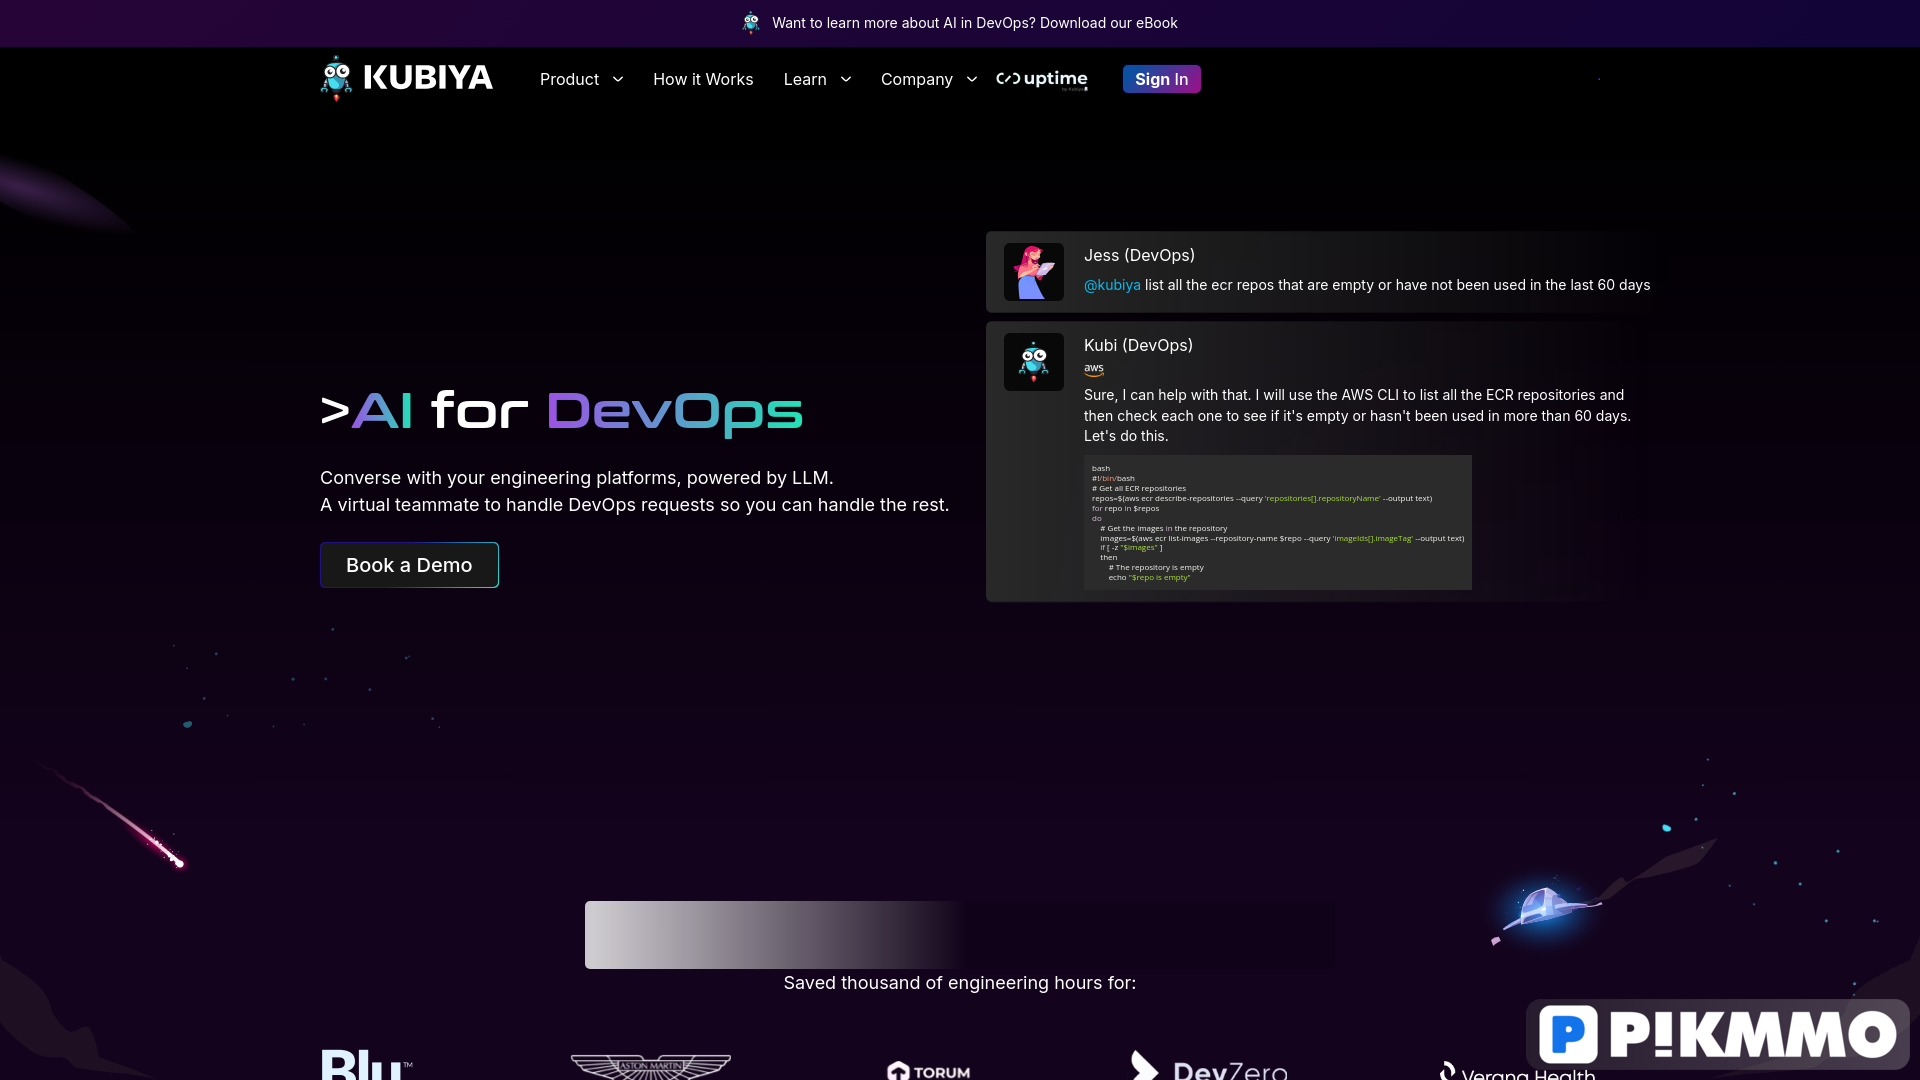Click the Jess (DevOps) name label
Screen dimensions: 1920x1080
[x=1139, y=255]
